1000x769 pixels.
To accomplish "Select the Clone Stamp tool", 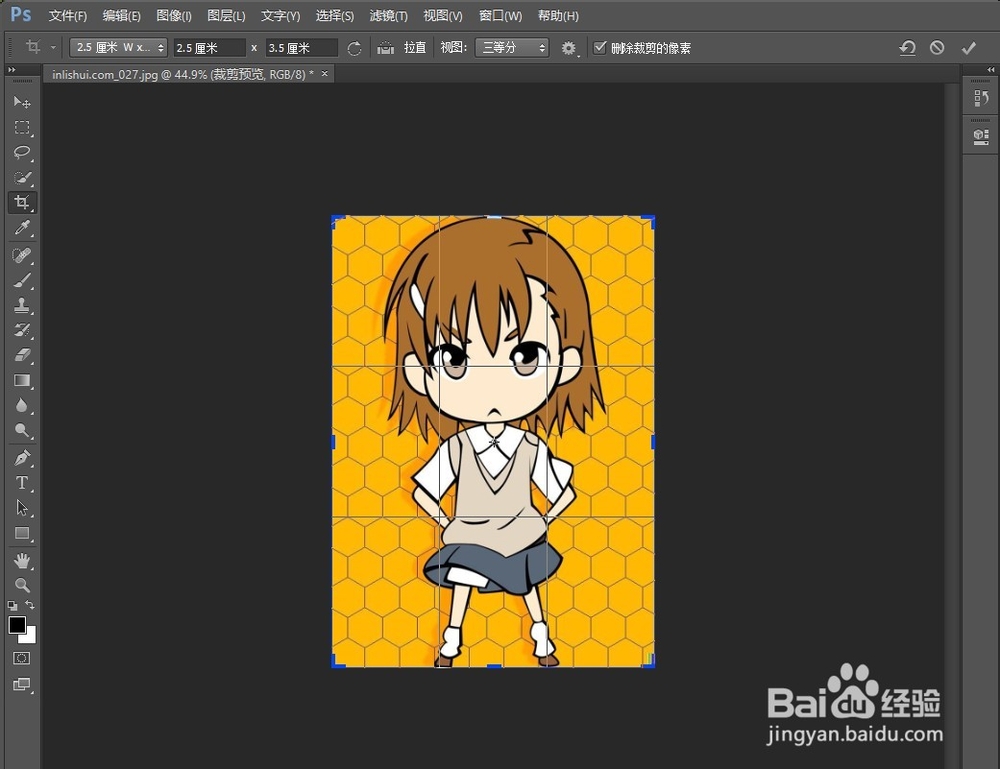I will pyautogui.click(x=22, y=304).
